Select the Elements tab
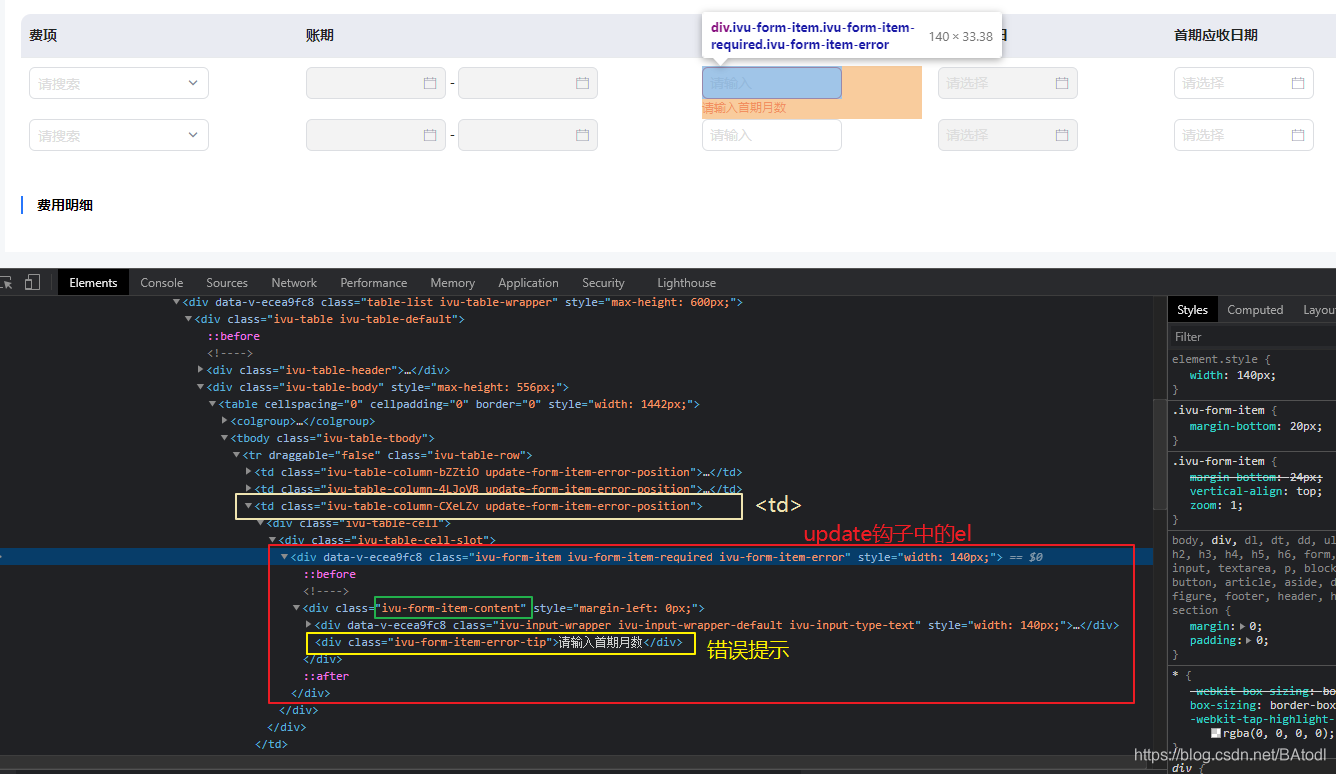 coord(94,283)
